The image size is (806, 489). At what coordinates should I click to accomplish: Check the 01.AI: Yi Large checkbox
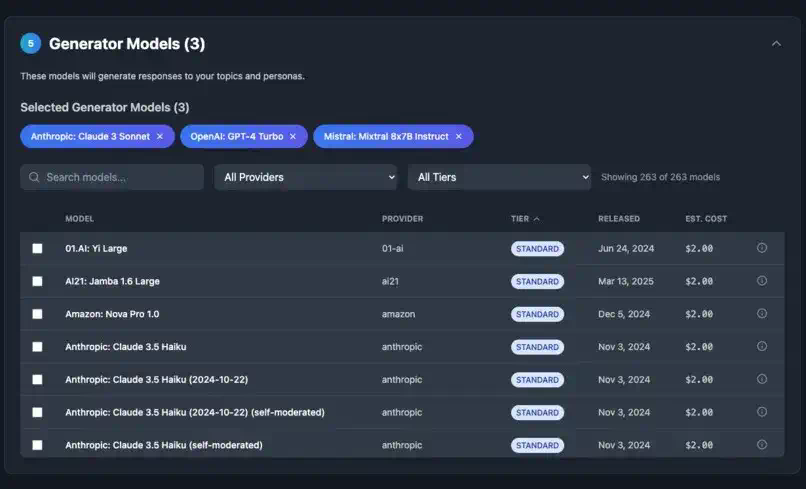point(38,248)
